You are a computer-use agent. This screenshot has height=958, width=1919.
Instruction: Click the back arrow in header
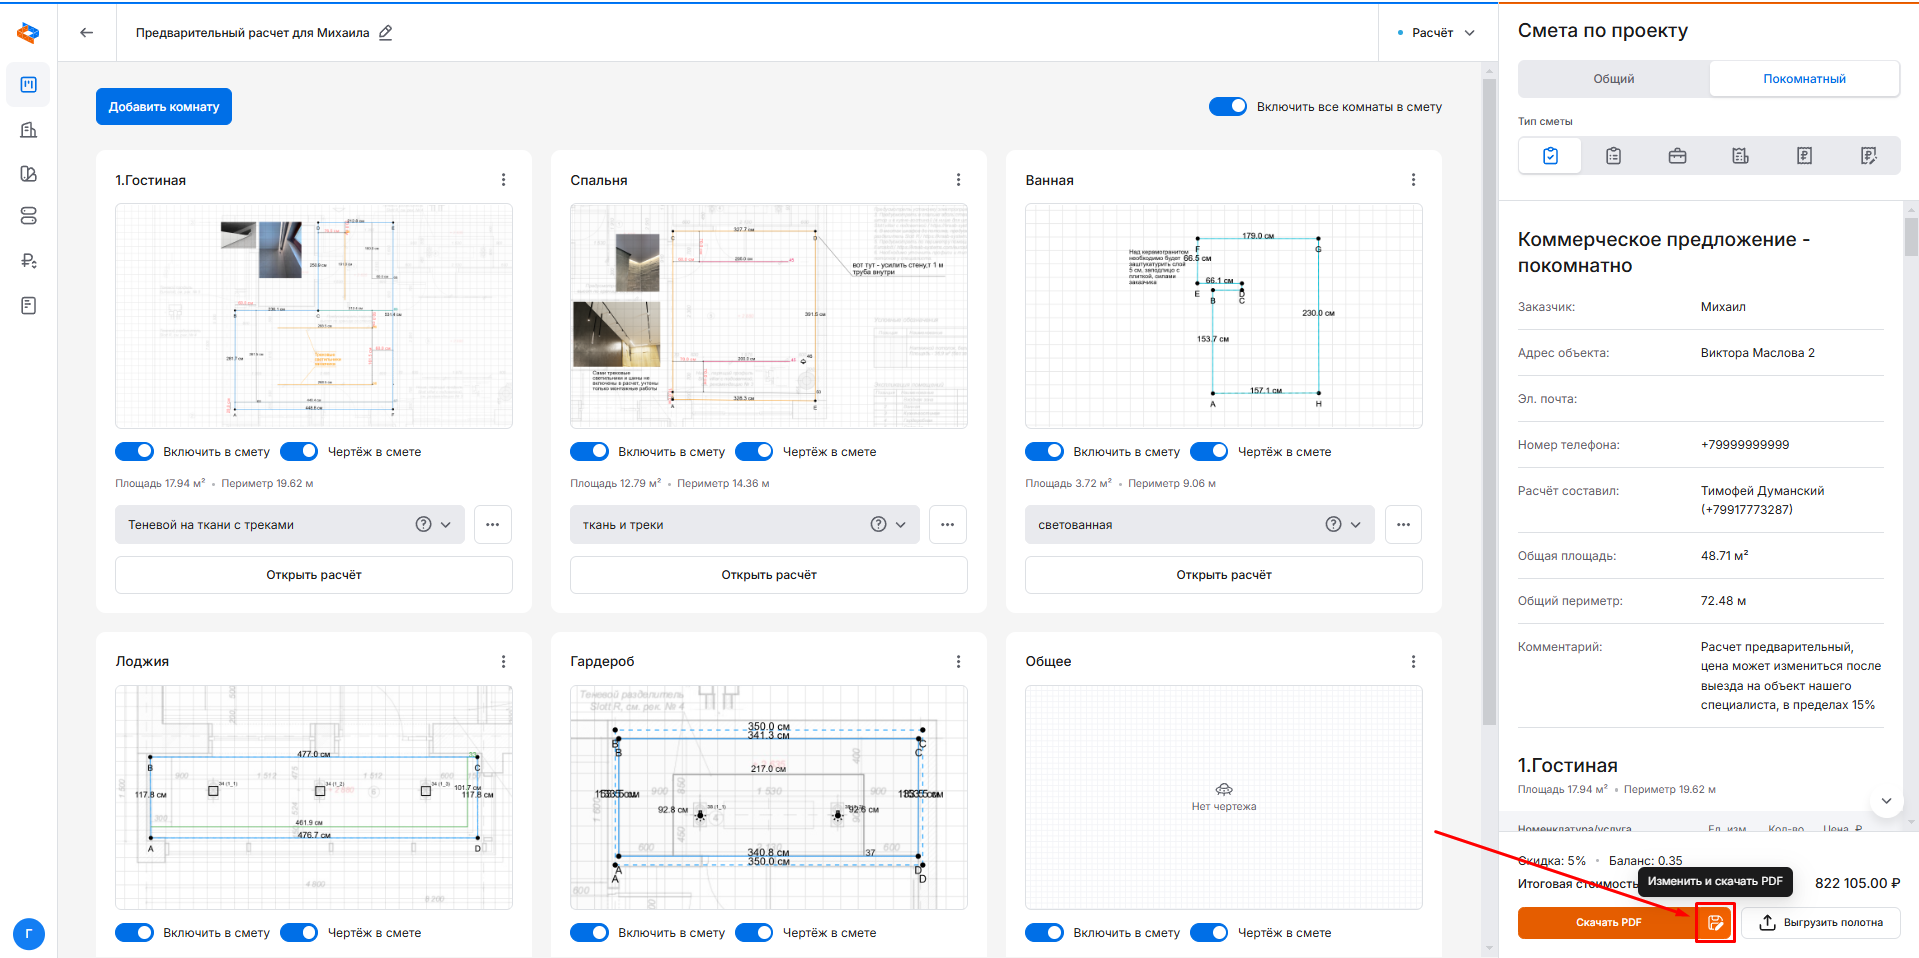pyautogui.click(x=87, y=32)
